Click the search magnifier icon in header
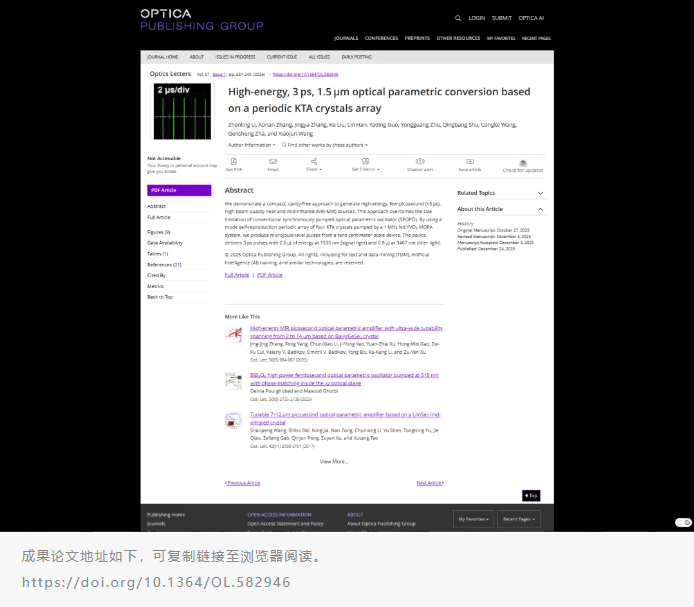 click(x=458, y=18)
